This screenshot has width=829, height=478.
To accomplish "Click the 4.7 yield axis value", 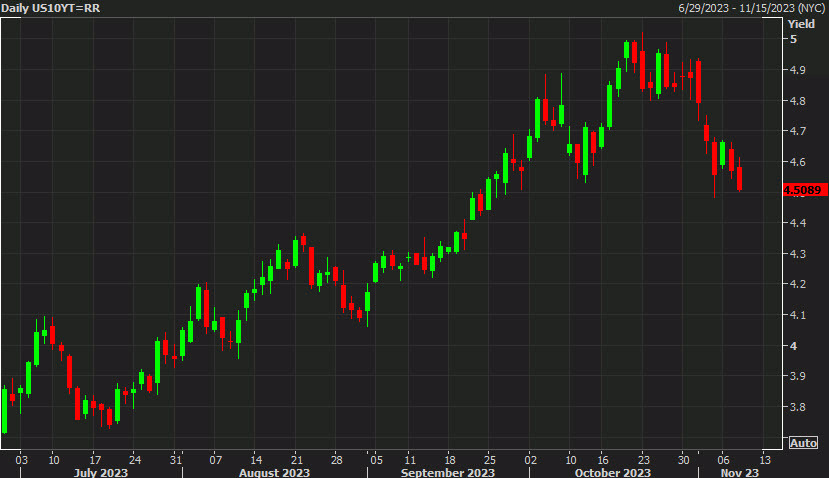I will coord(797,131).
